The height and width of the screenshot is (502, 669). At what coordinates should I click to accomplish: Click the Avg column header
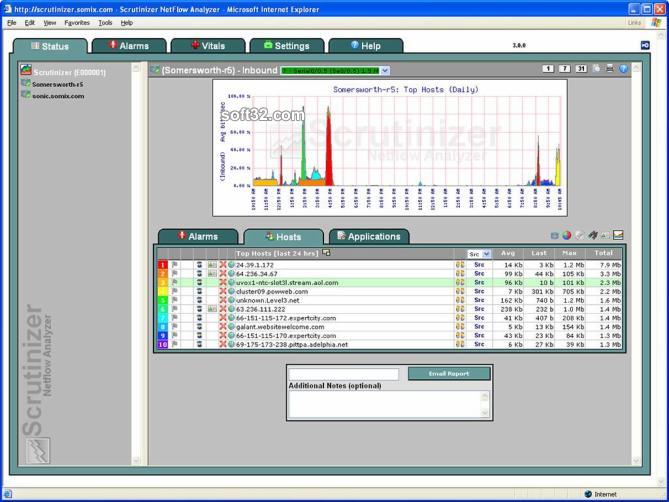508,253
